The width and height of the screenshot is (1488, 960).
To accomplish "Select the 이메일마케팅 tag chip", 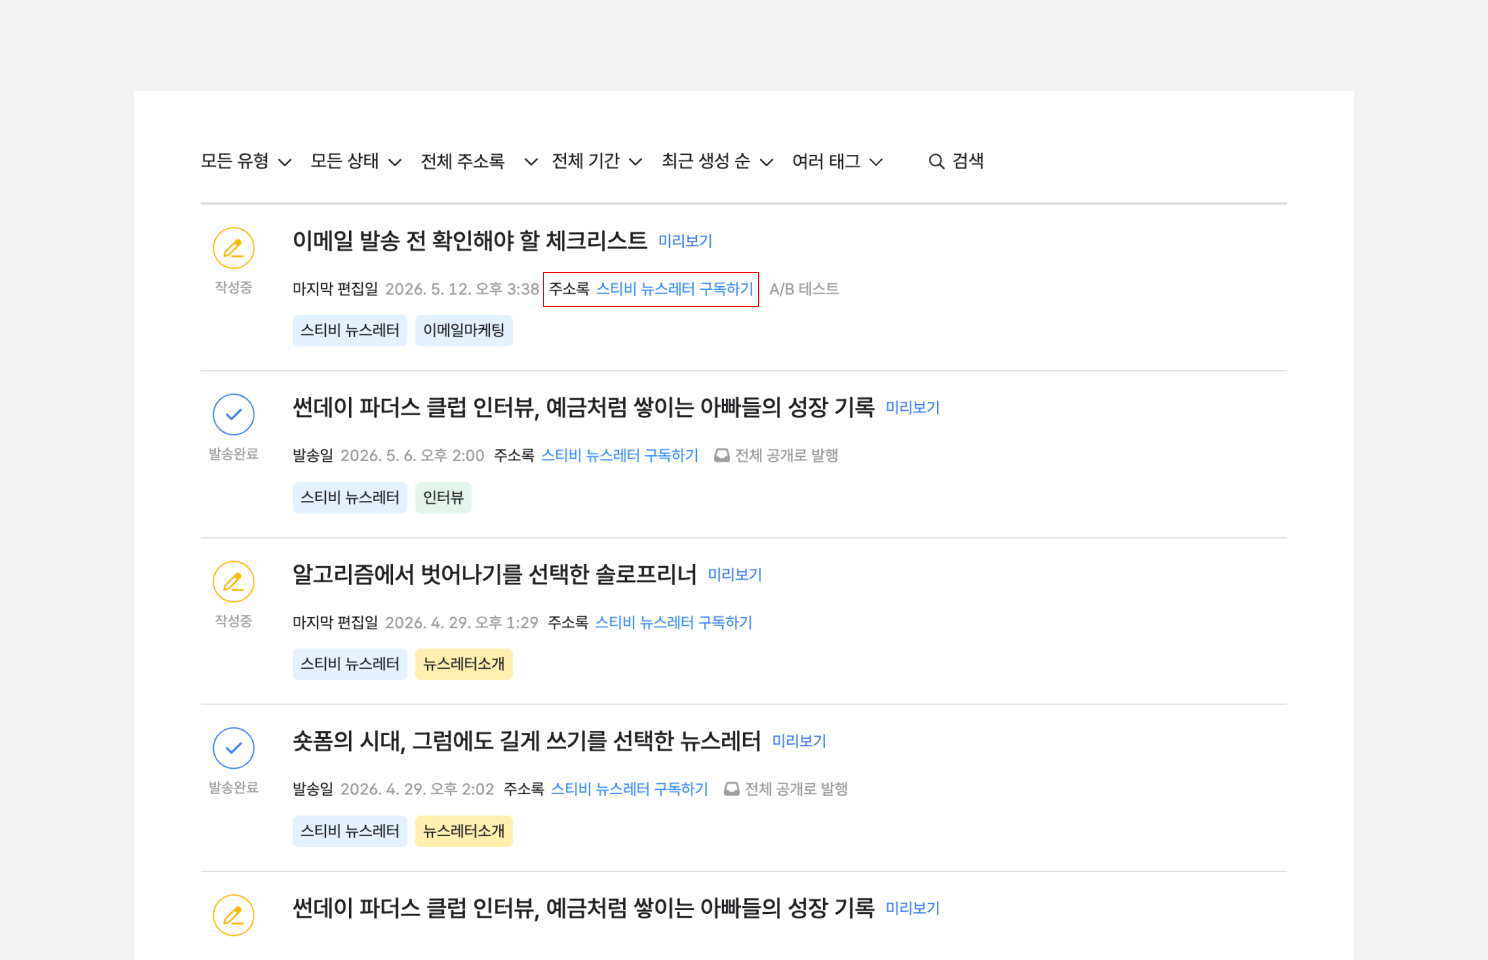I will [464, 330].
